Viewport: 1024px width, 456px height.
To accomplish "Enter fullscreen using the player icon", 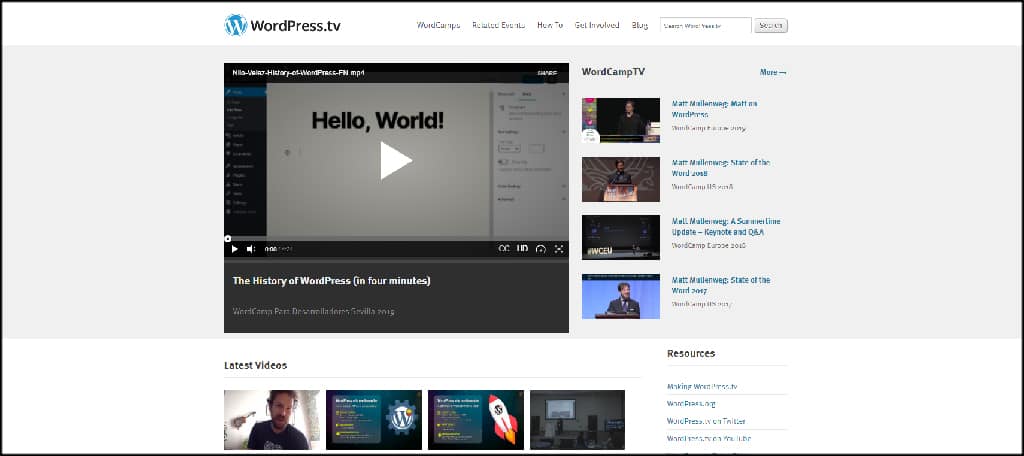I will click(559, 249).
